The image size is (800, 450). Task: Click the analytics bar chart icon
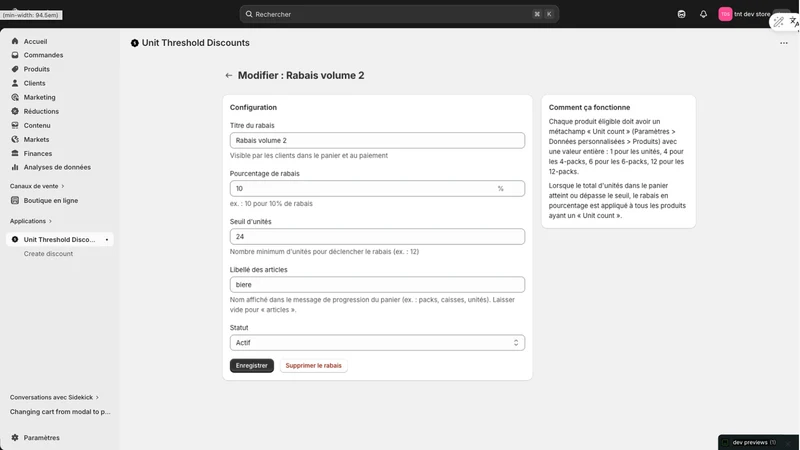tap(15, 167)
